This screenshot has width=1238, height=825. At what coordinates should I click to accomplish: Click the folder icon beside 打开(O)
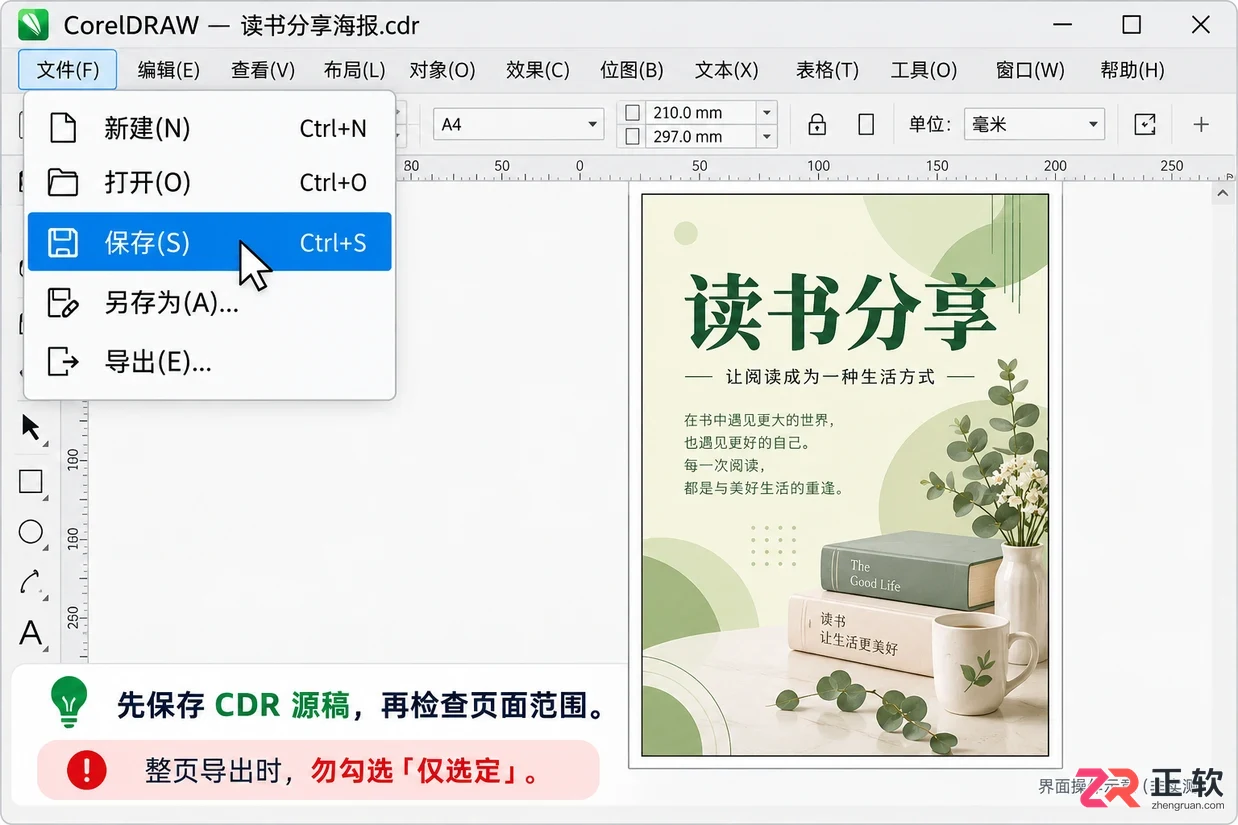(63, 182)
